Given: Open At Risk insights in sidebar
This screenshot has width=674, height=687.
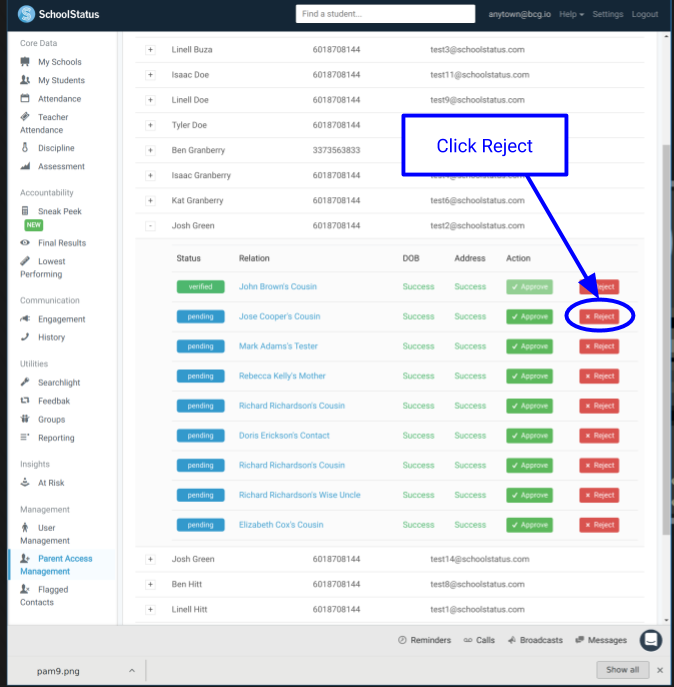Looking at the screenshot, I should pyautogui.click(x=51, y=482).
